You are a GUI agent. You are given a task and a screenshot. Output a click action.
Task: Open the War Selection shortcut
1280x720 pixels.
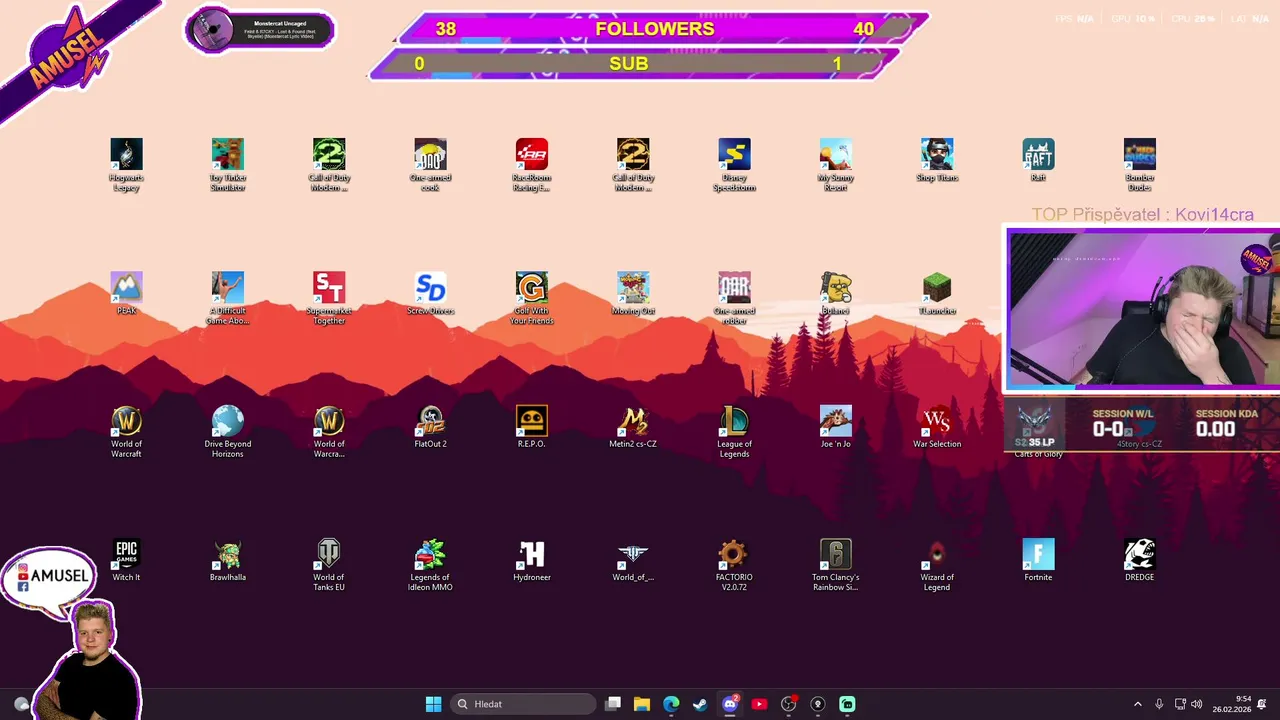click(937, 427)
